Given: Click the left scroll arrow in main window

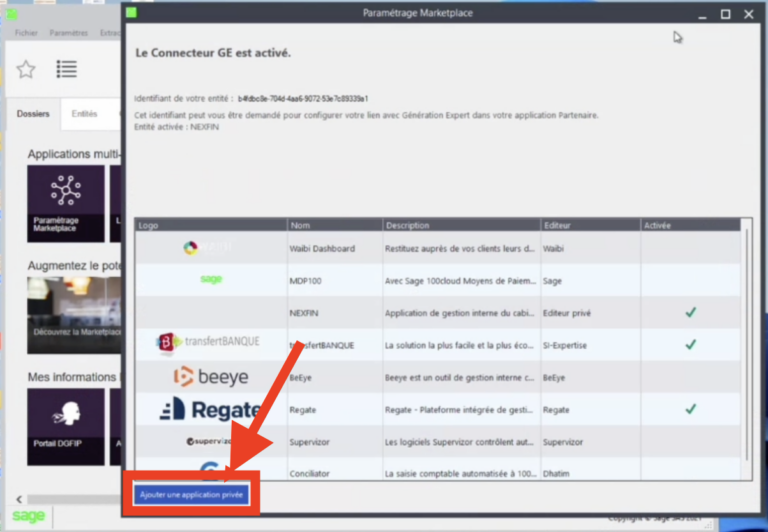Looking at the screenshot, I should click(19, 499).
